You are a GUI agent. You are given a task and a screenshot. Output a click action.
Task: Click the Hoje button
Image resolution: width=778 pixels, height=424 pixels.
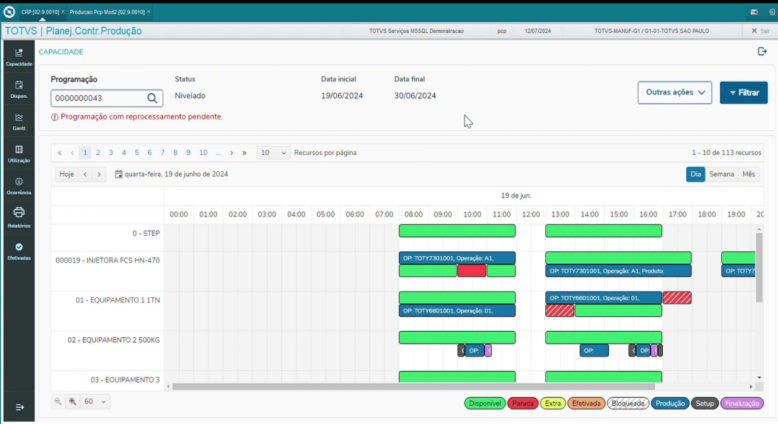tap(66, 174)
